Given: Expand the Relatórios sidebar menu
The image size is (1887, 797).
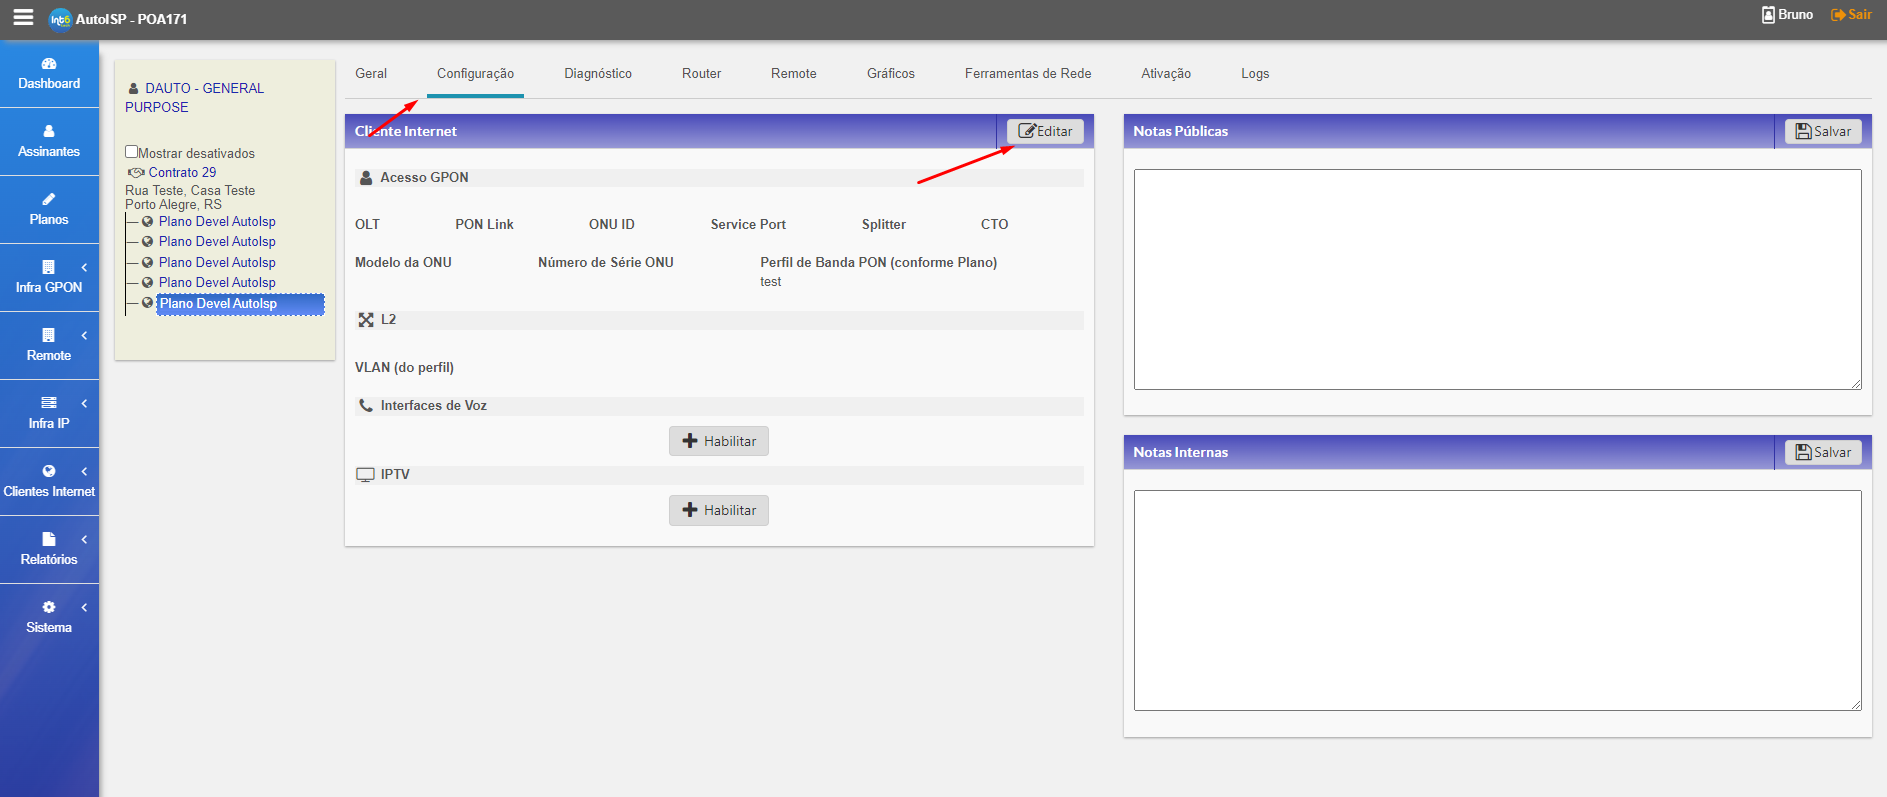Looking at the screenshot, I should tap(49, 549).
